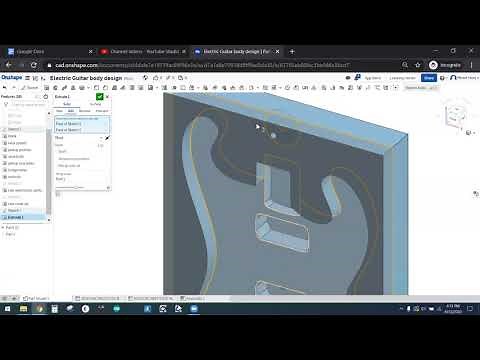This screenshot has height=360, width=480.
Task: Select the neck pocket feature in the list
Action: 17,143
